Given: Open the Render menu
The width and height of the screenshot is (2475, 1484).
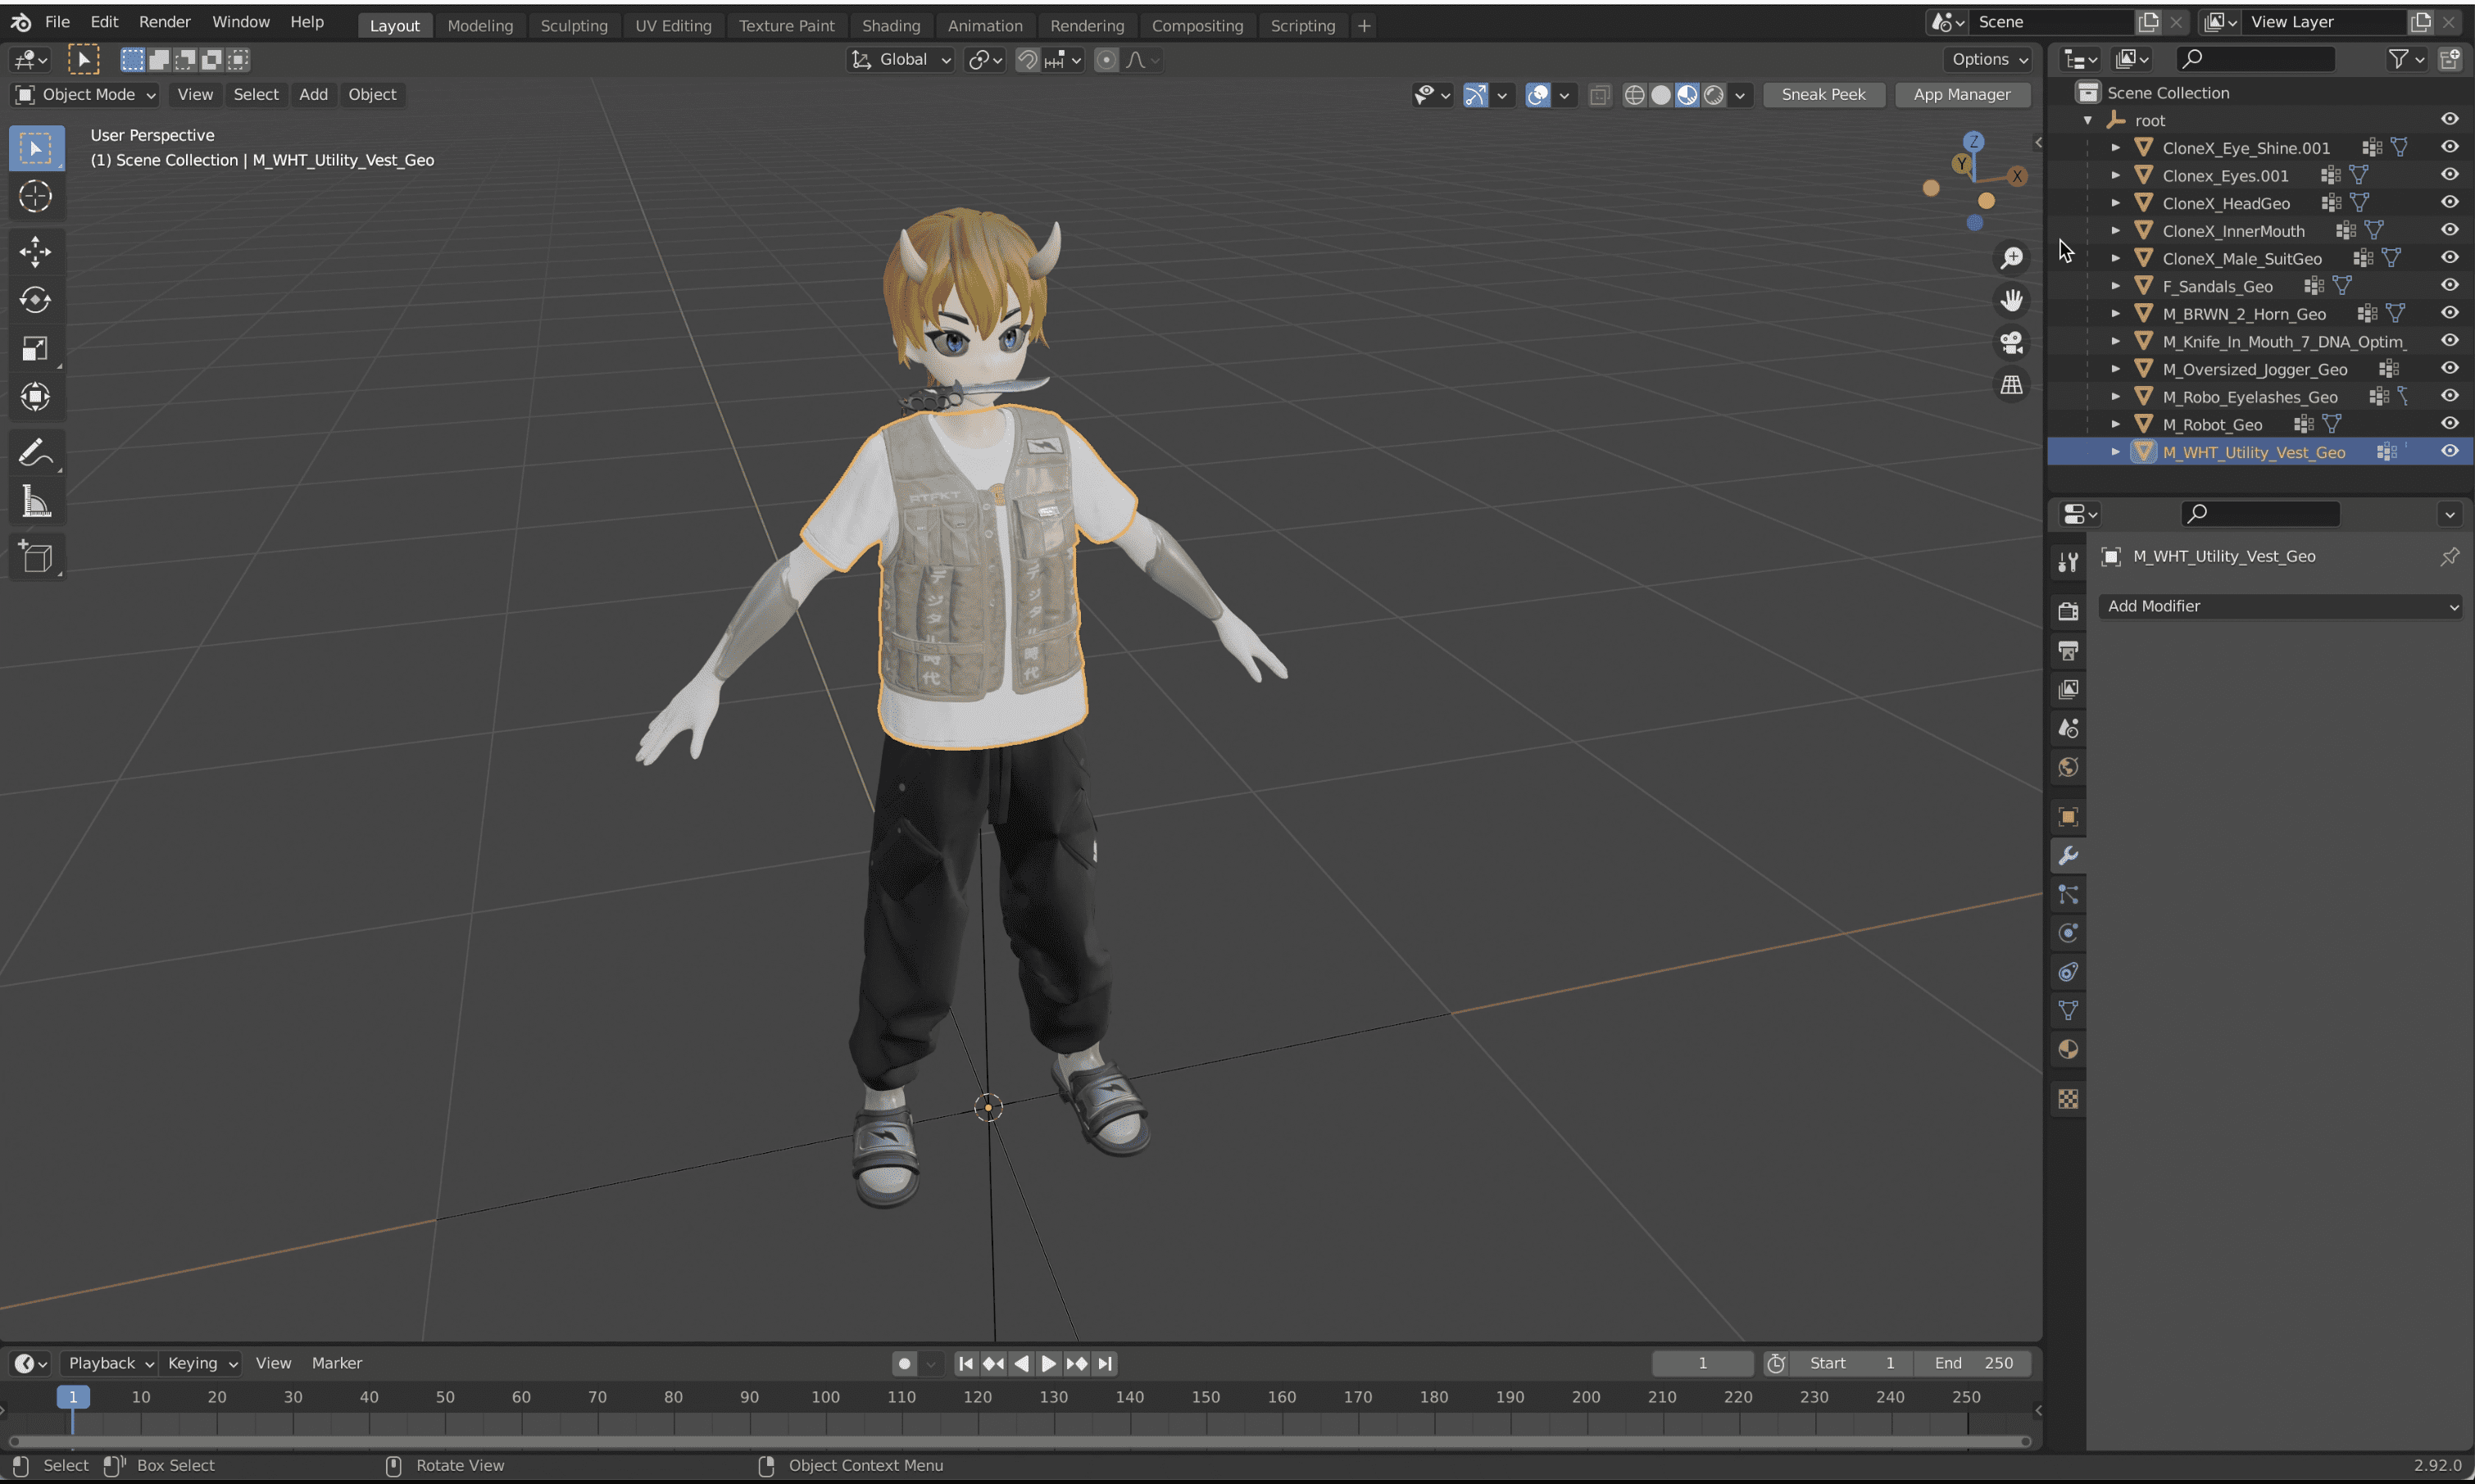Looking at the screenshot, I should (x=165, y=22).
